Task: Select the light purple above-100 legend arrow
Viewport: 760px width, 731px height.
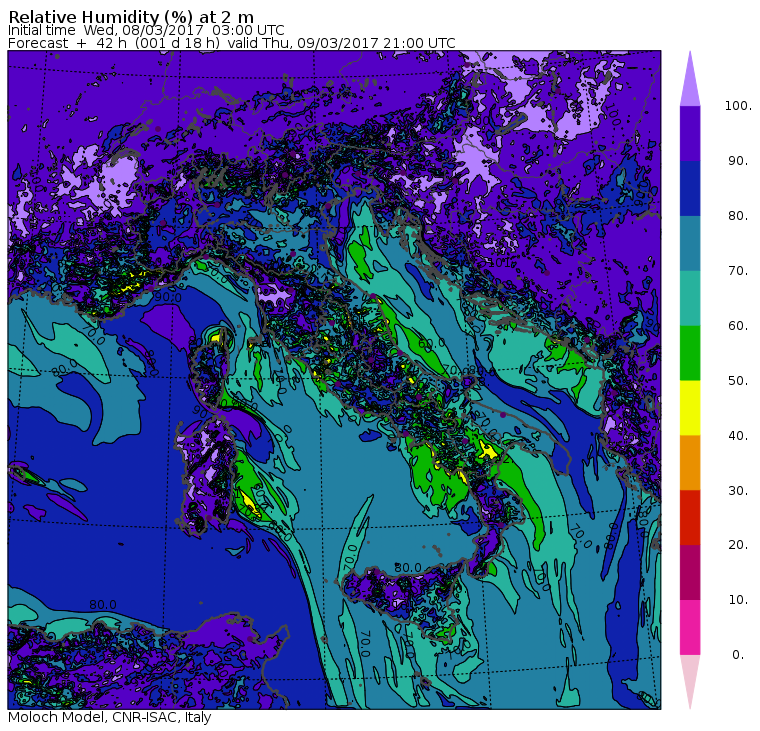Action: [x=690, y=79]
